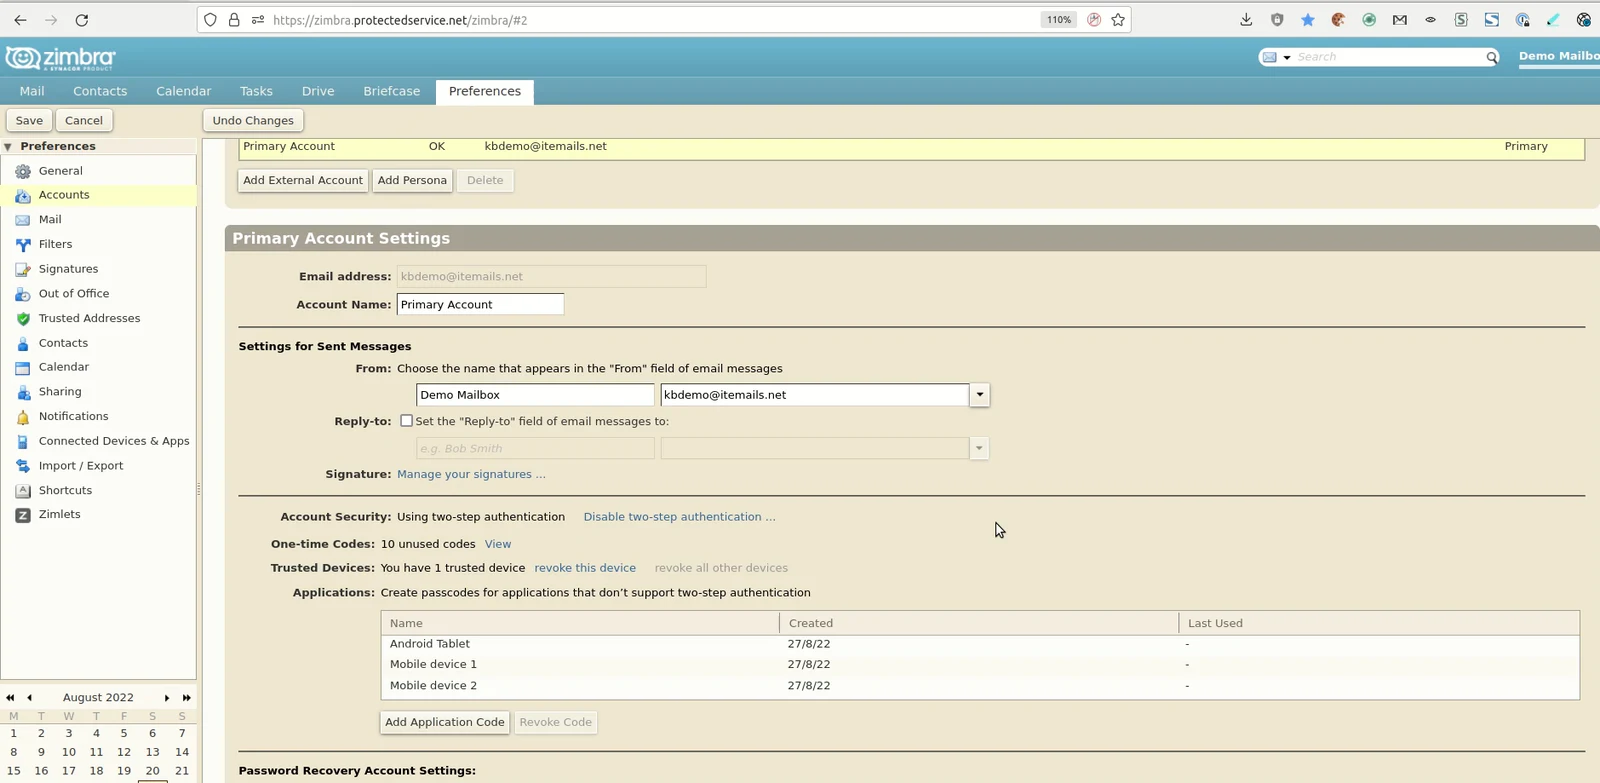Select the Mobile device 2 row
The height and width of the screenshot is (783, 1600).
(980, 686)
